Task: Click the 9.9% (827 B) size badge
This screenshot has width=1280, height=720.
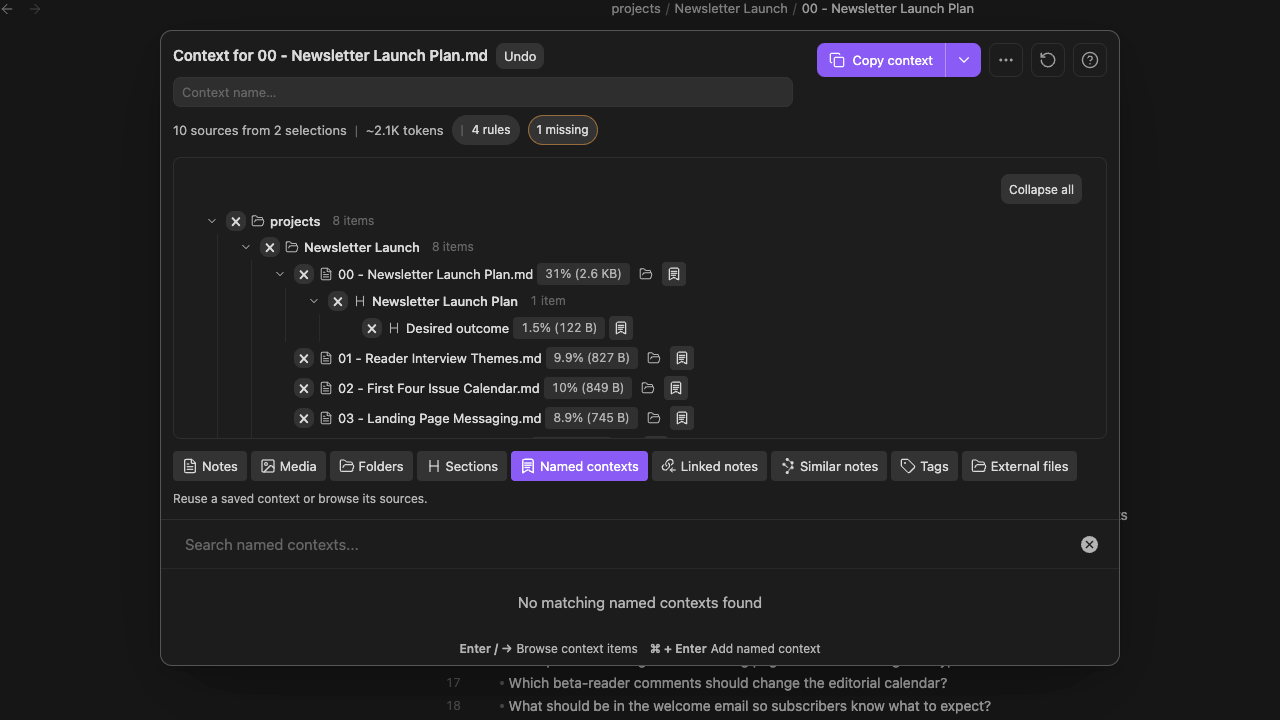Action: tap(591, 358)
